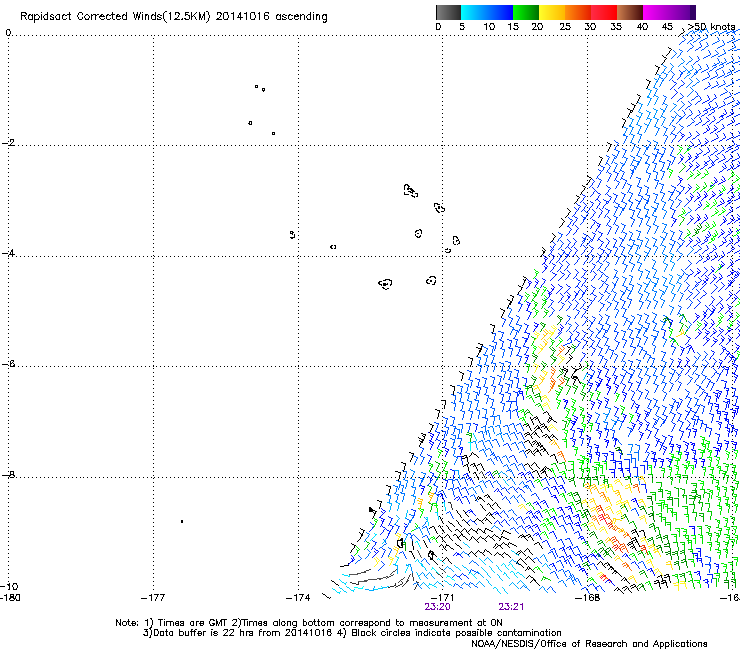Viewport: 740px width, 650px height.
Task: Click the longitude label -180
Action: tap(10, 598)
